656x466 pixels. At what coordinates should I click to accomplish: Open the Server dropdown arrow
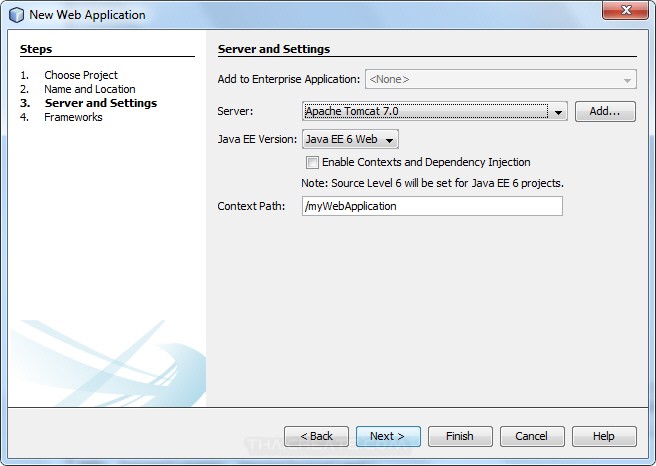(x=559, y=112)
